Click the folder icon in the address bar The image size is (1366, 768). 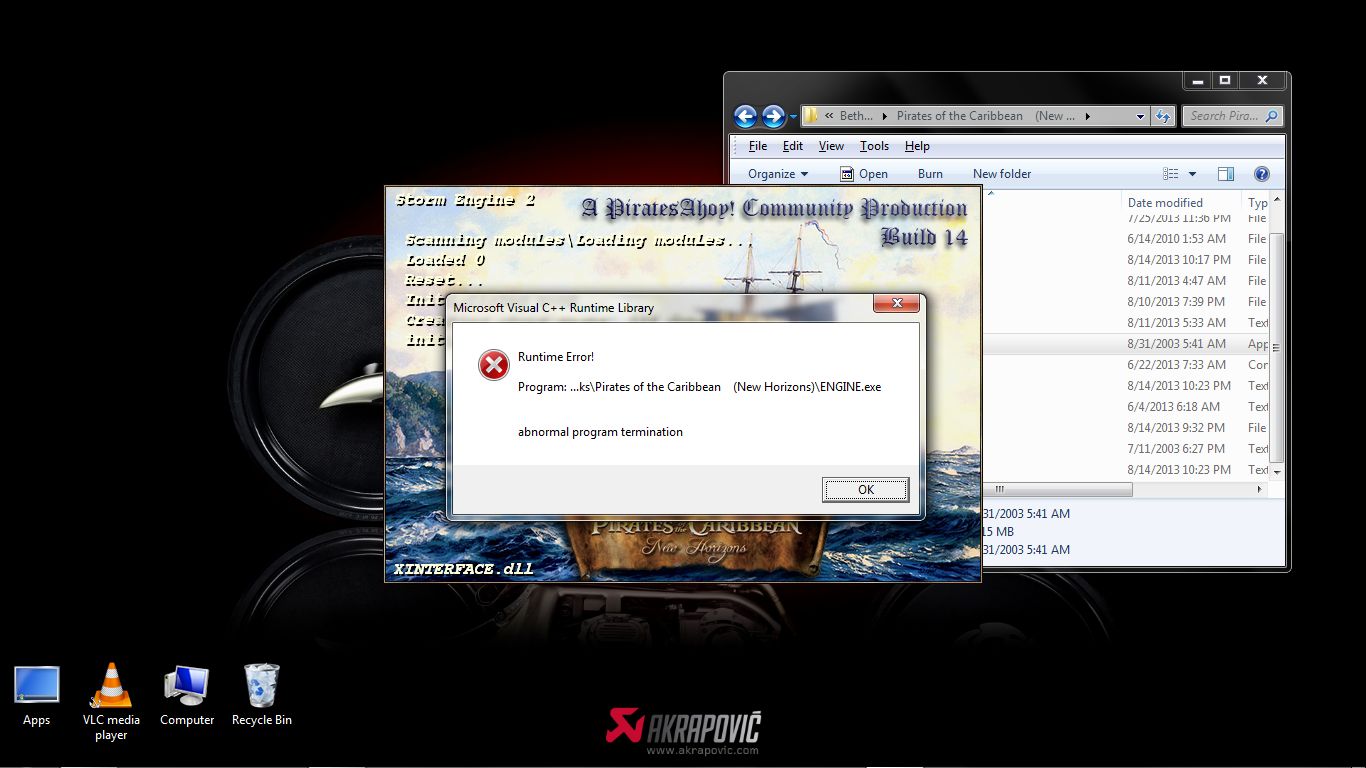pyautogui.click(x=811, y=116)
